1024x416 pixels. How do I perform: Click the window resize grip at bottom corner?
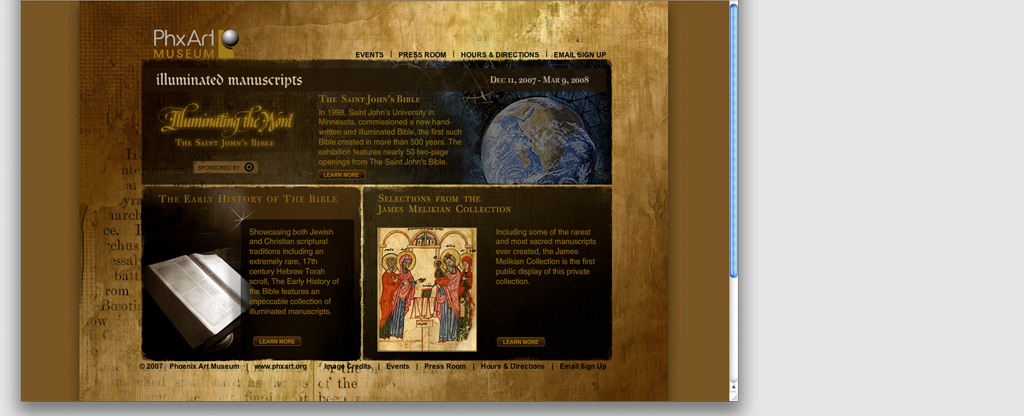click(x=733, y=396)
